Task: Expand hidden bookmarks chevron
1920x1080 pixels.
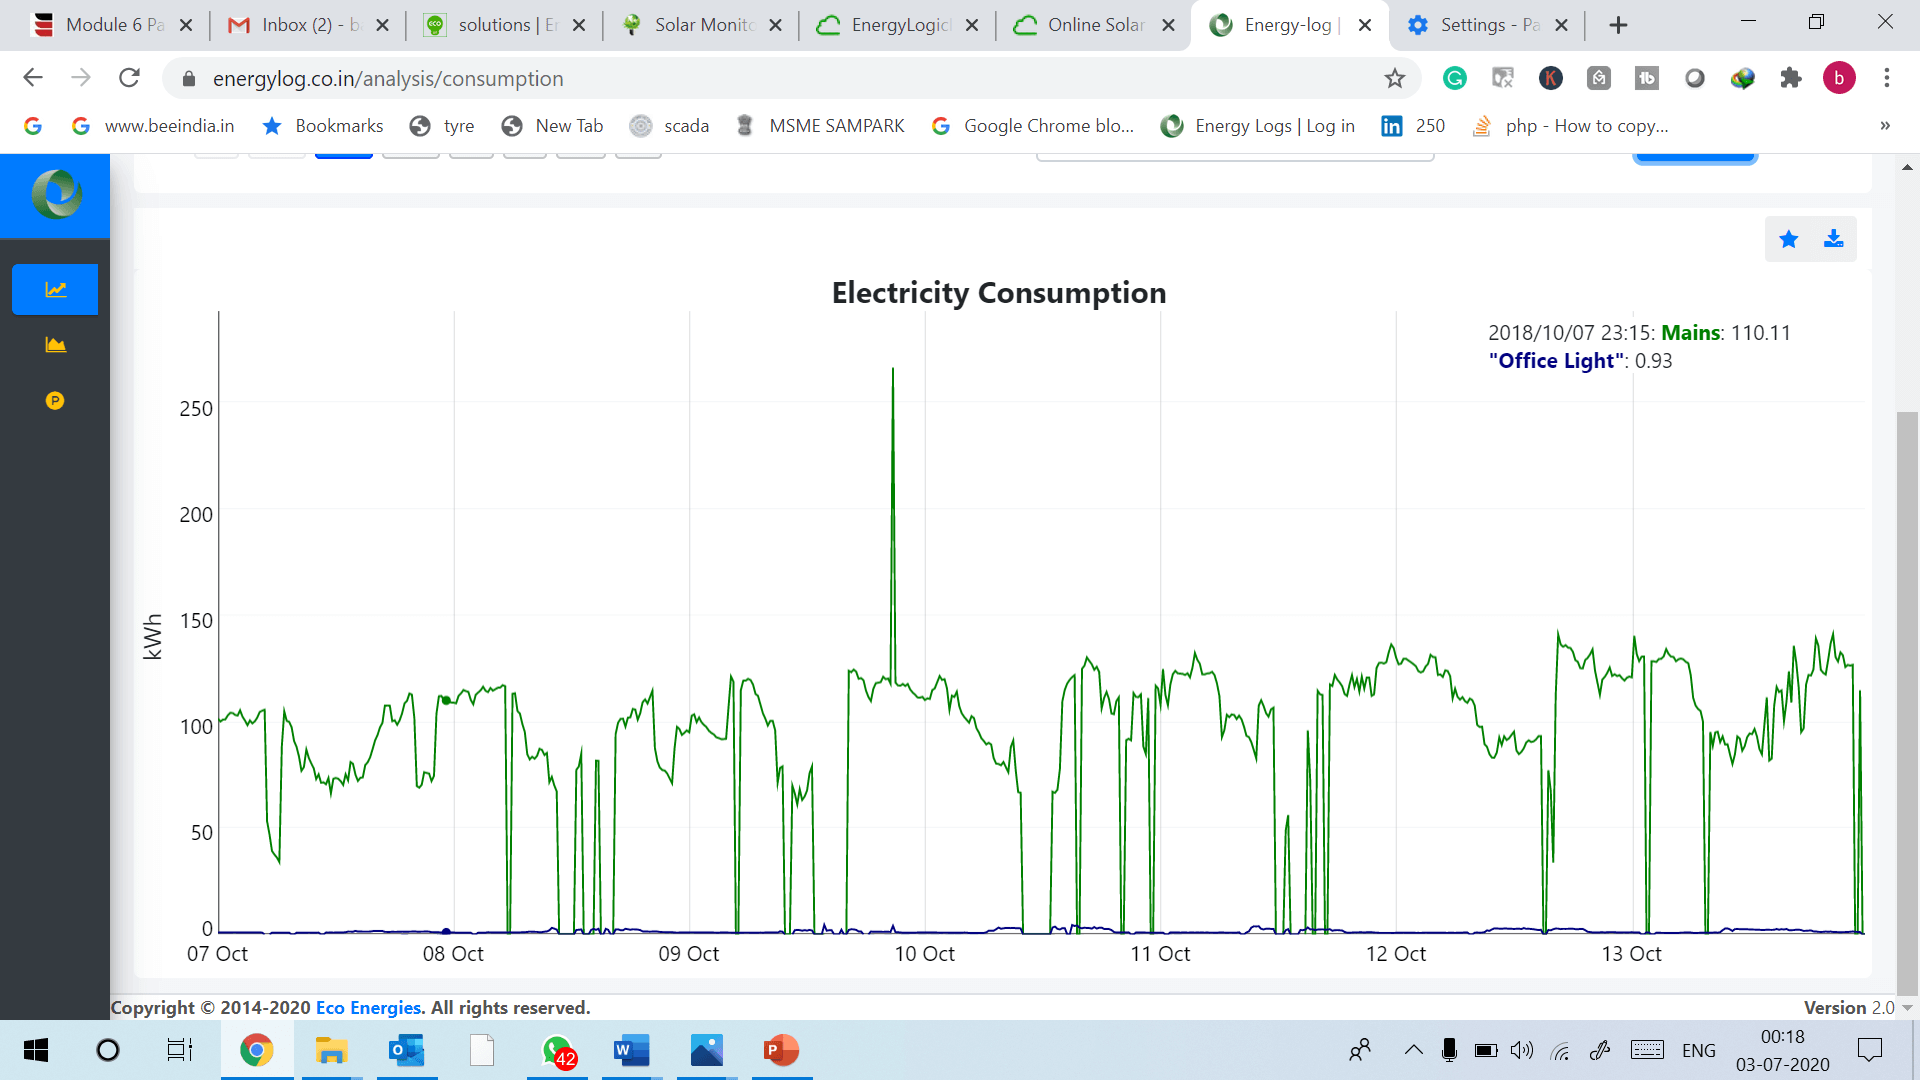Action: click(x=1884, y=126)
